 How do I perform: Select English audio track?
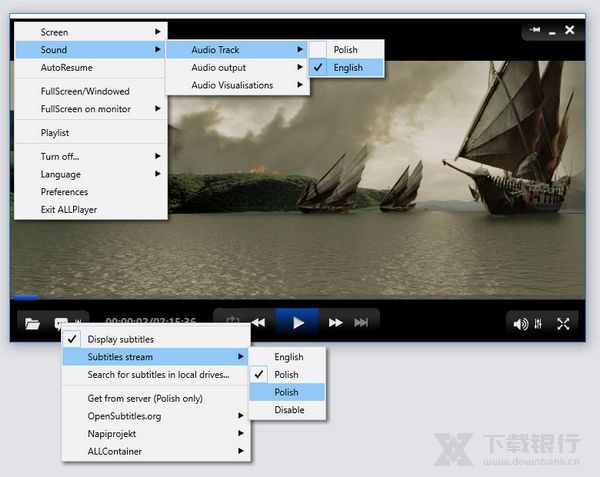point(348,68)
